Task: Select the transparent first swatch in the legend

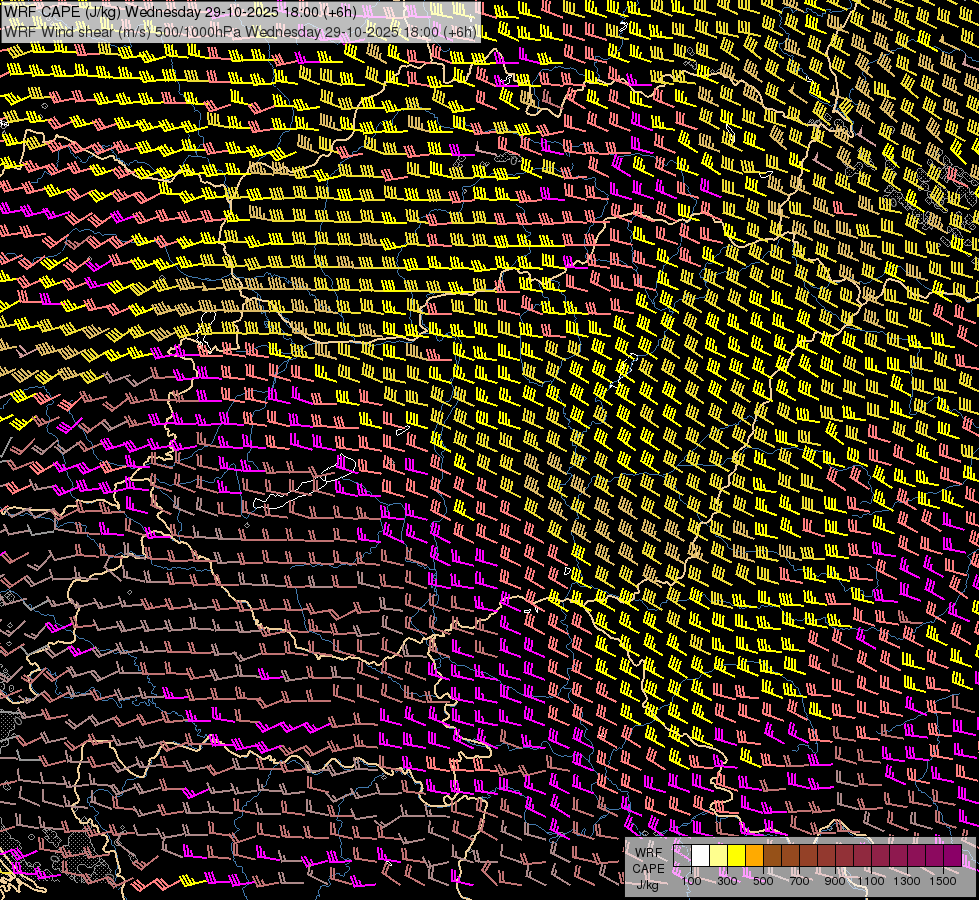Action: point(683,856)
